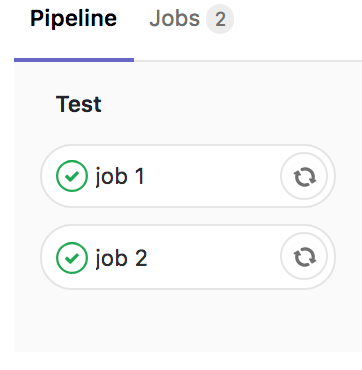This screenshot has height=370, width=362.
Task: Rerun the first Test stage job
Action: [x=304, y=176]
